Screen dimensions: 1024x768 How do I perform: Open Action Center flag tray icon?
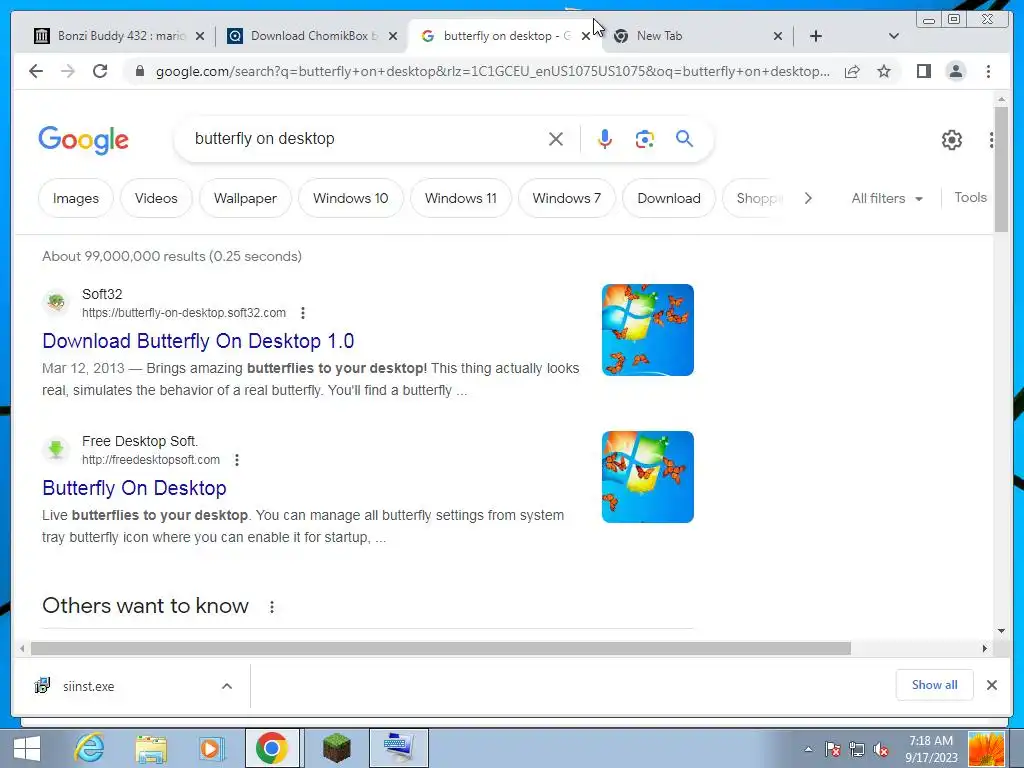(x=833, y=750)
